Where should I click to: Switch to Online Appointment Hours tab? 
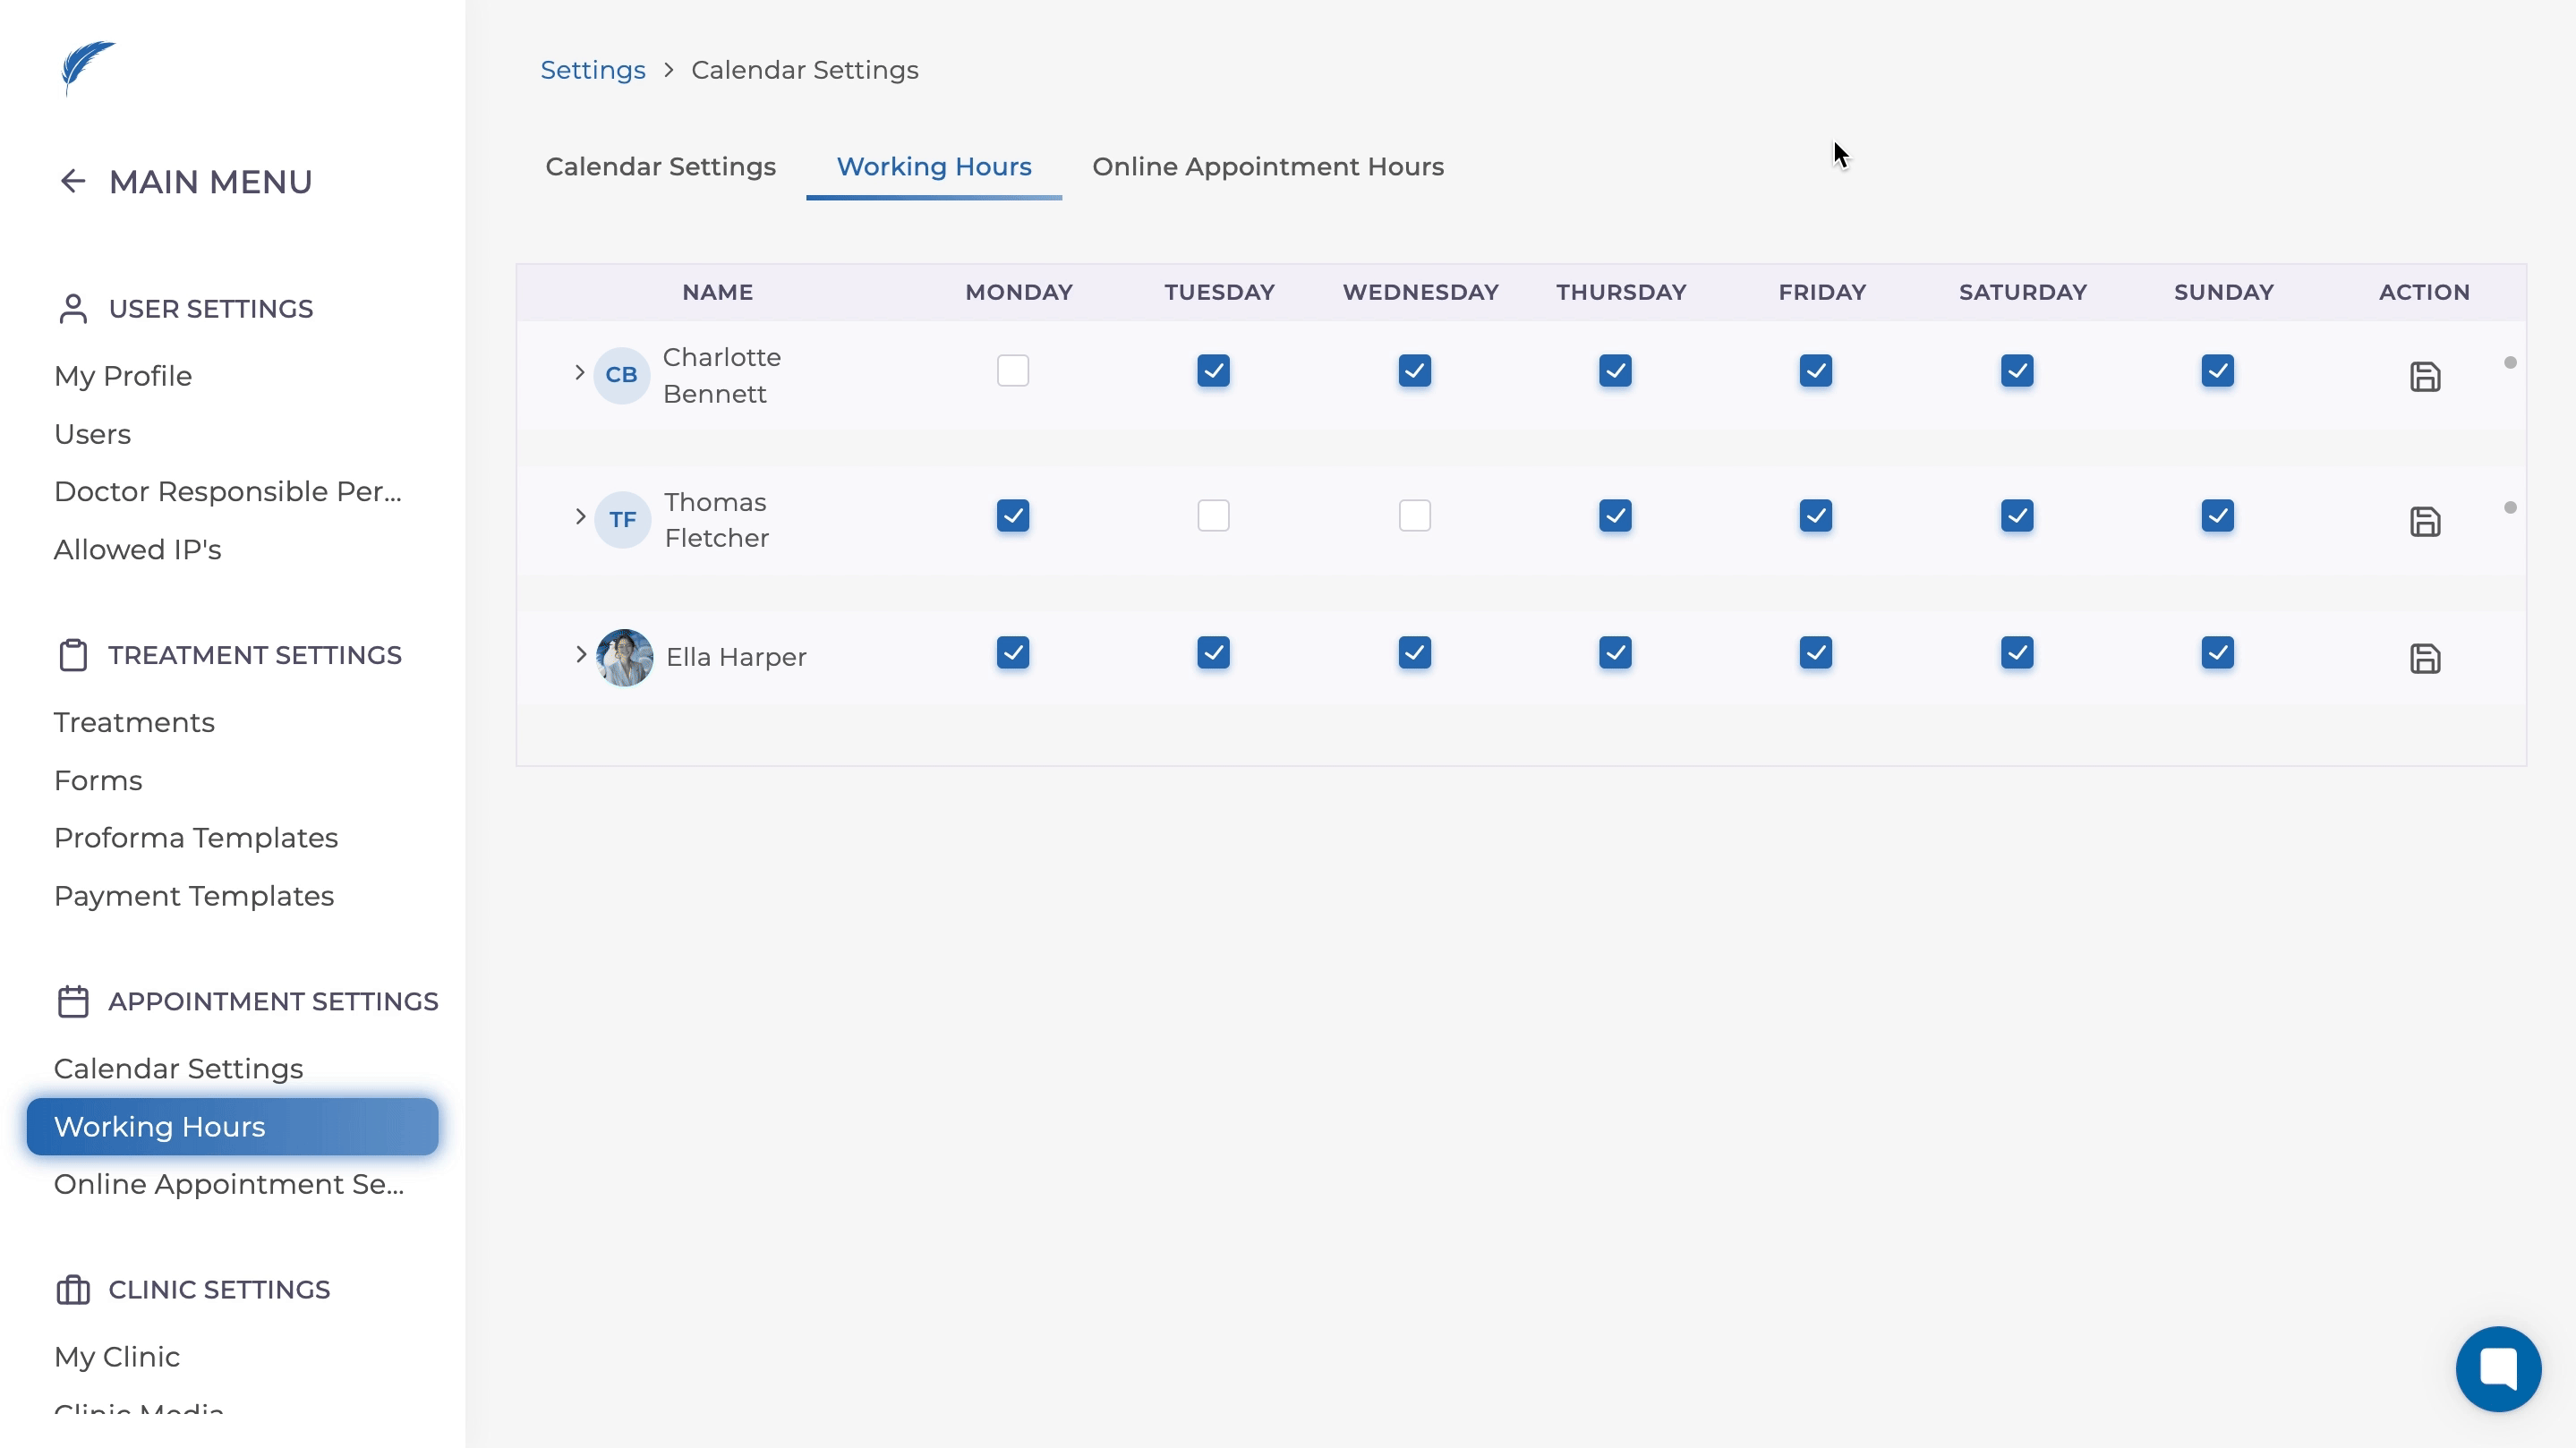point(1267,167)
